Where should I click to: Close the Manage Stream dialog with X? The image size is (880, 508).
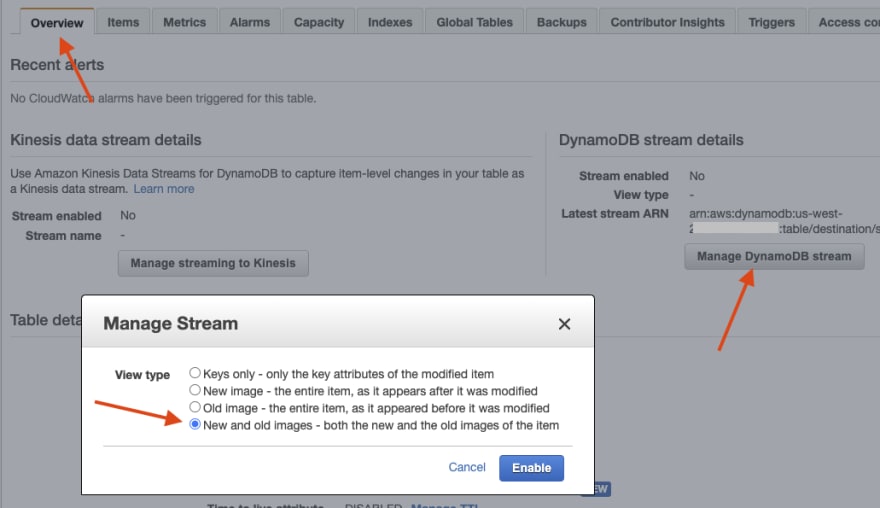(564, 324)
